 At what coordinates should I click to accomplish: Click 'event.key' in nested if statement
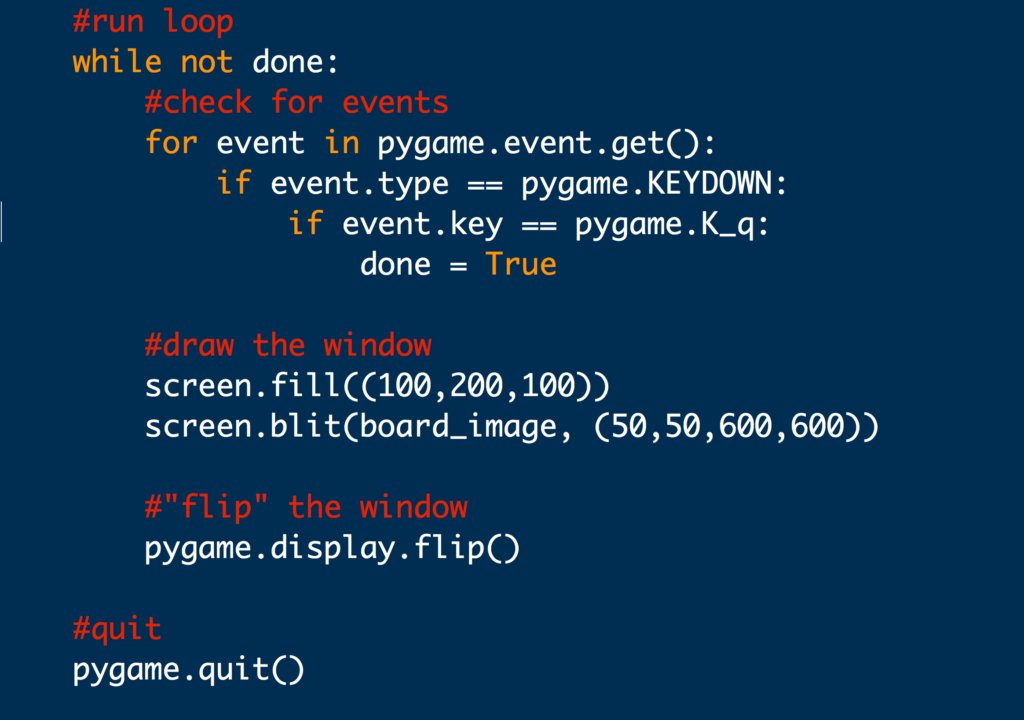coord(423,225)
